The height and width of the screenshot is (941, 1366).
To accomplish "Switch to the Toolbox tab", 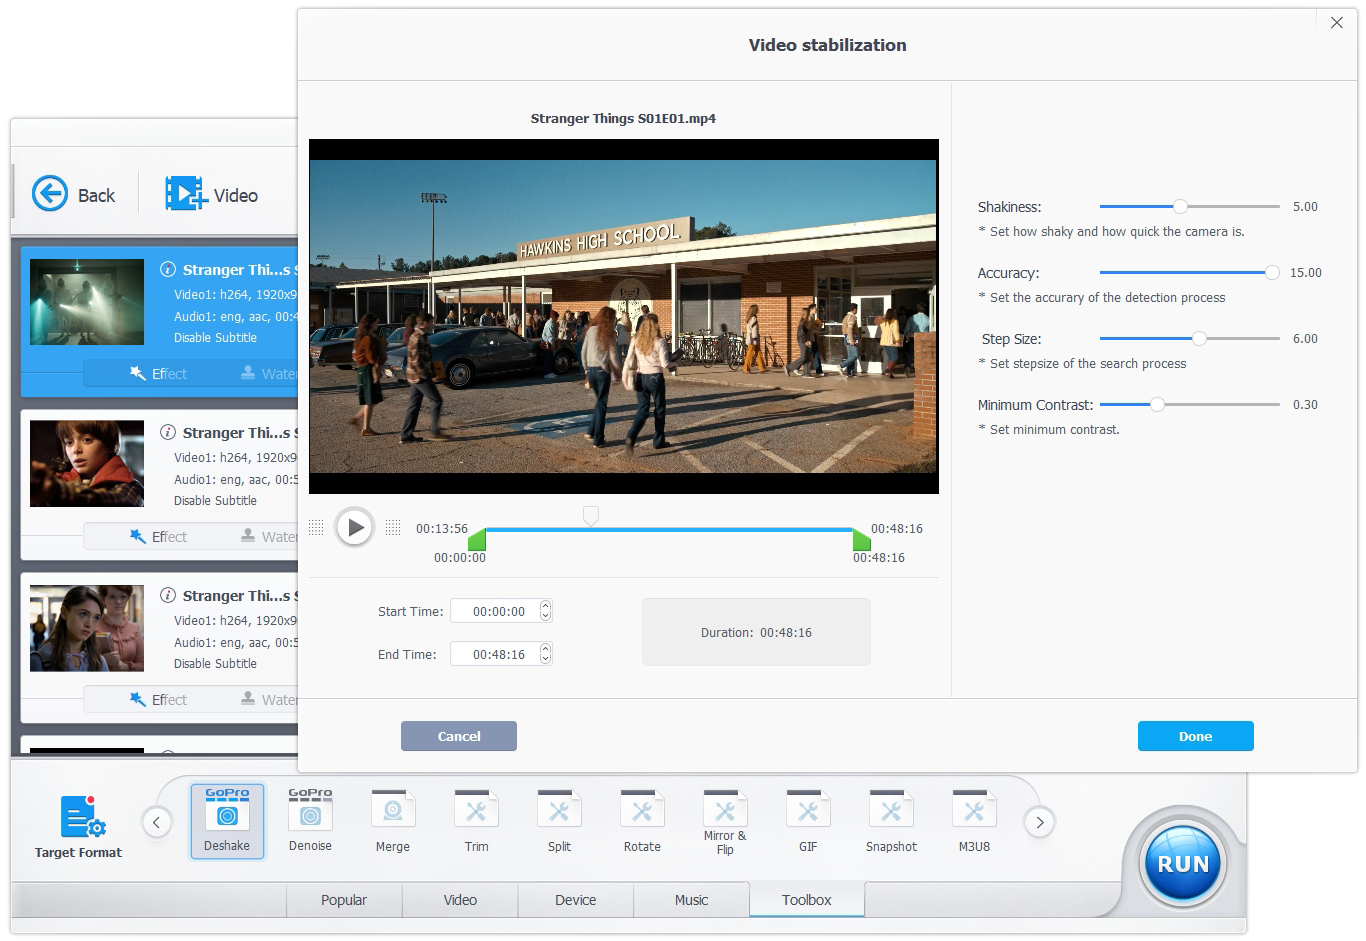I will [807, 900].
